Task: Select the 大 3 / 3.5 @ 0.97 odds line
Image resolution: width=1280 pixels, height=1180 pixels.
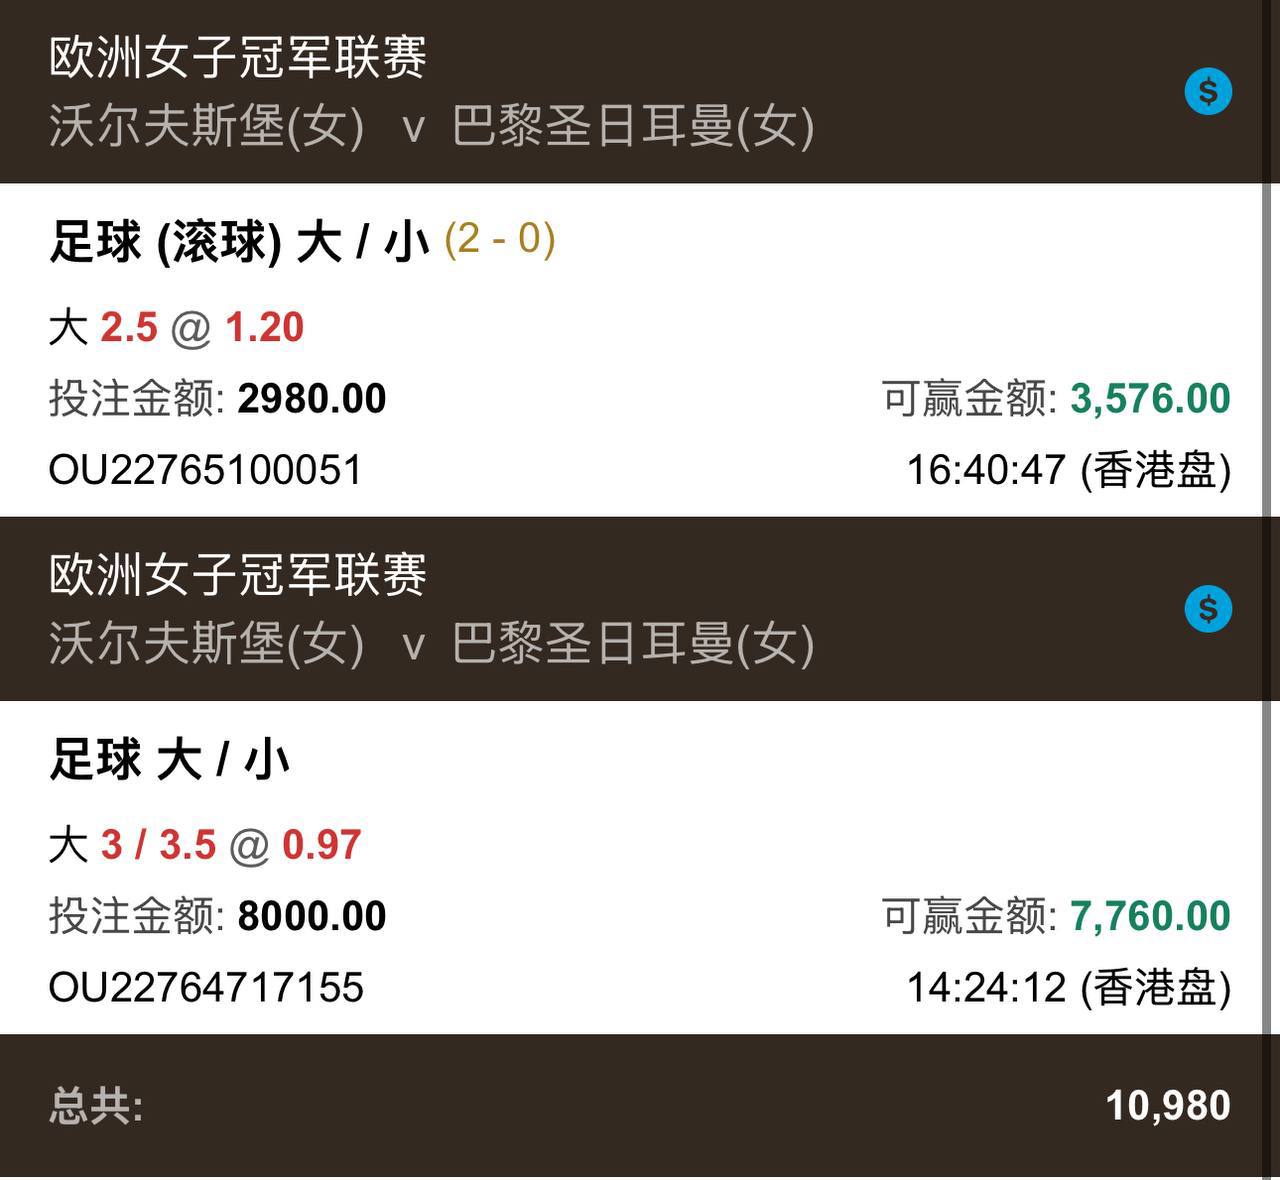Action: pyautogui.click(x=205, y=845)
